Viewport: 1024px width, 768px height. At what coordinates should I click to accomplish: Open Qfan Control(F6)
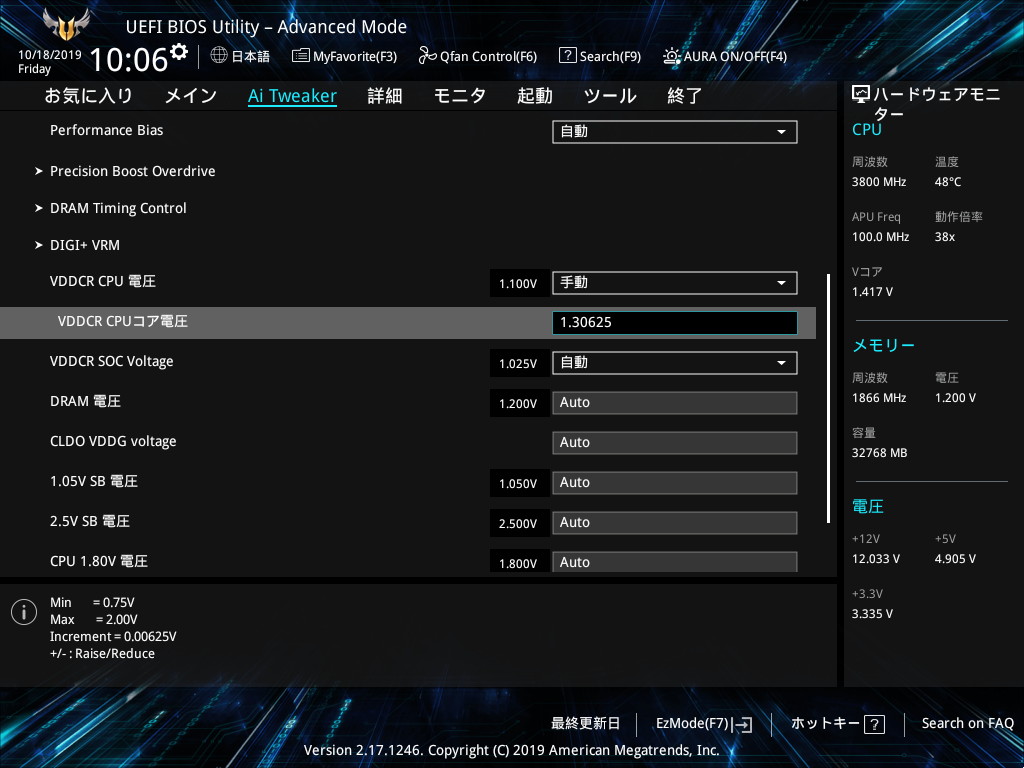(477, 56)
